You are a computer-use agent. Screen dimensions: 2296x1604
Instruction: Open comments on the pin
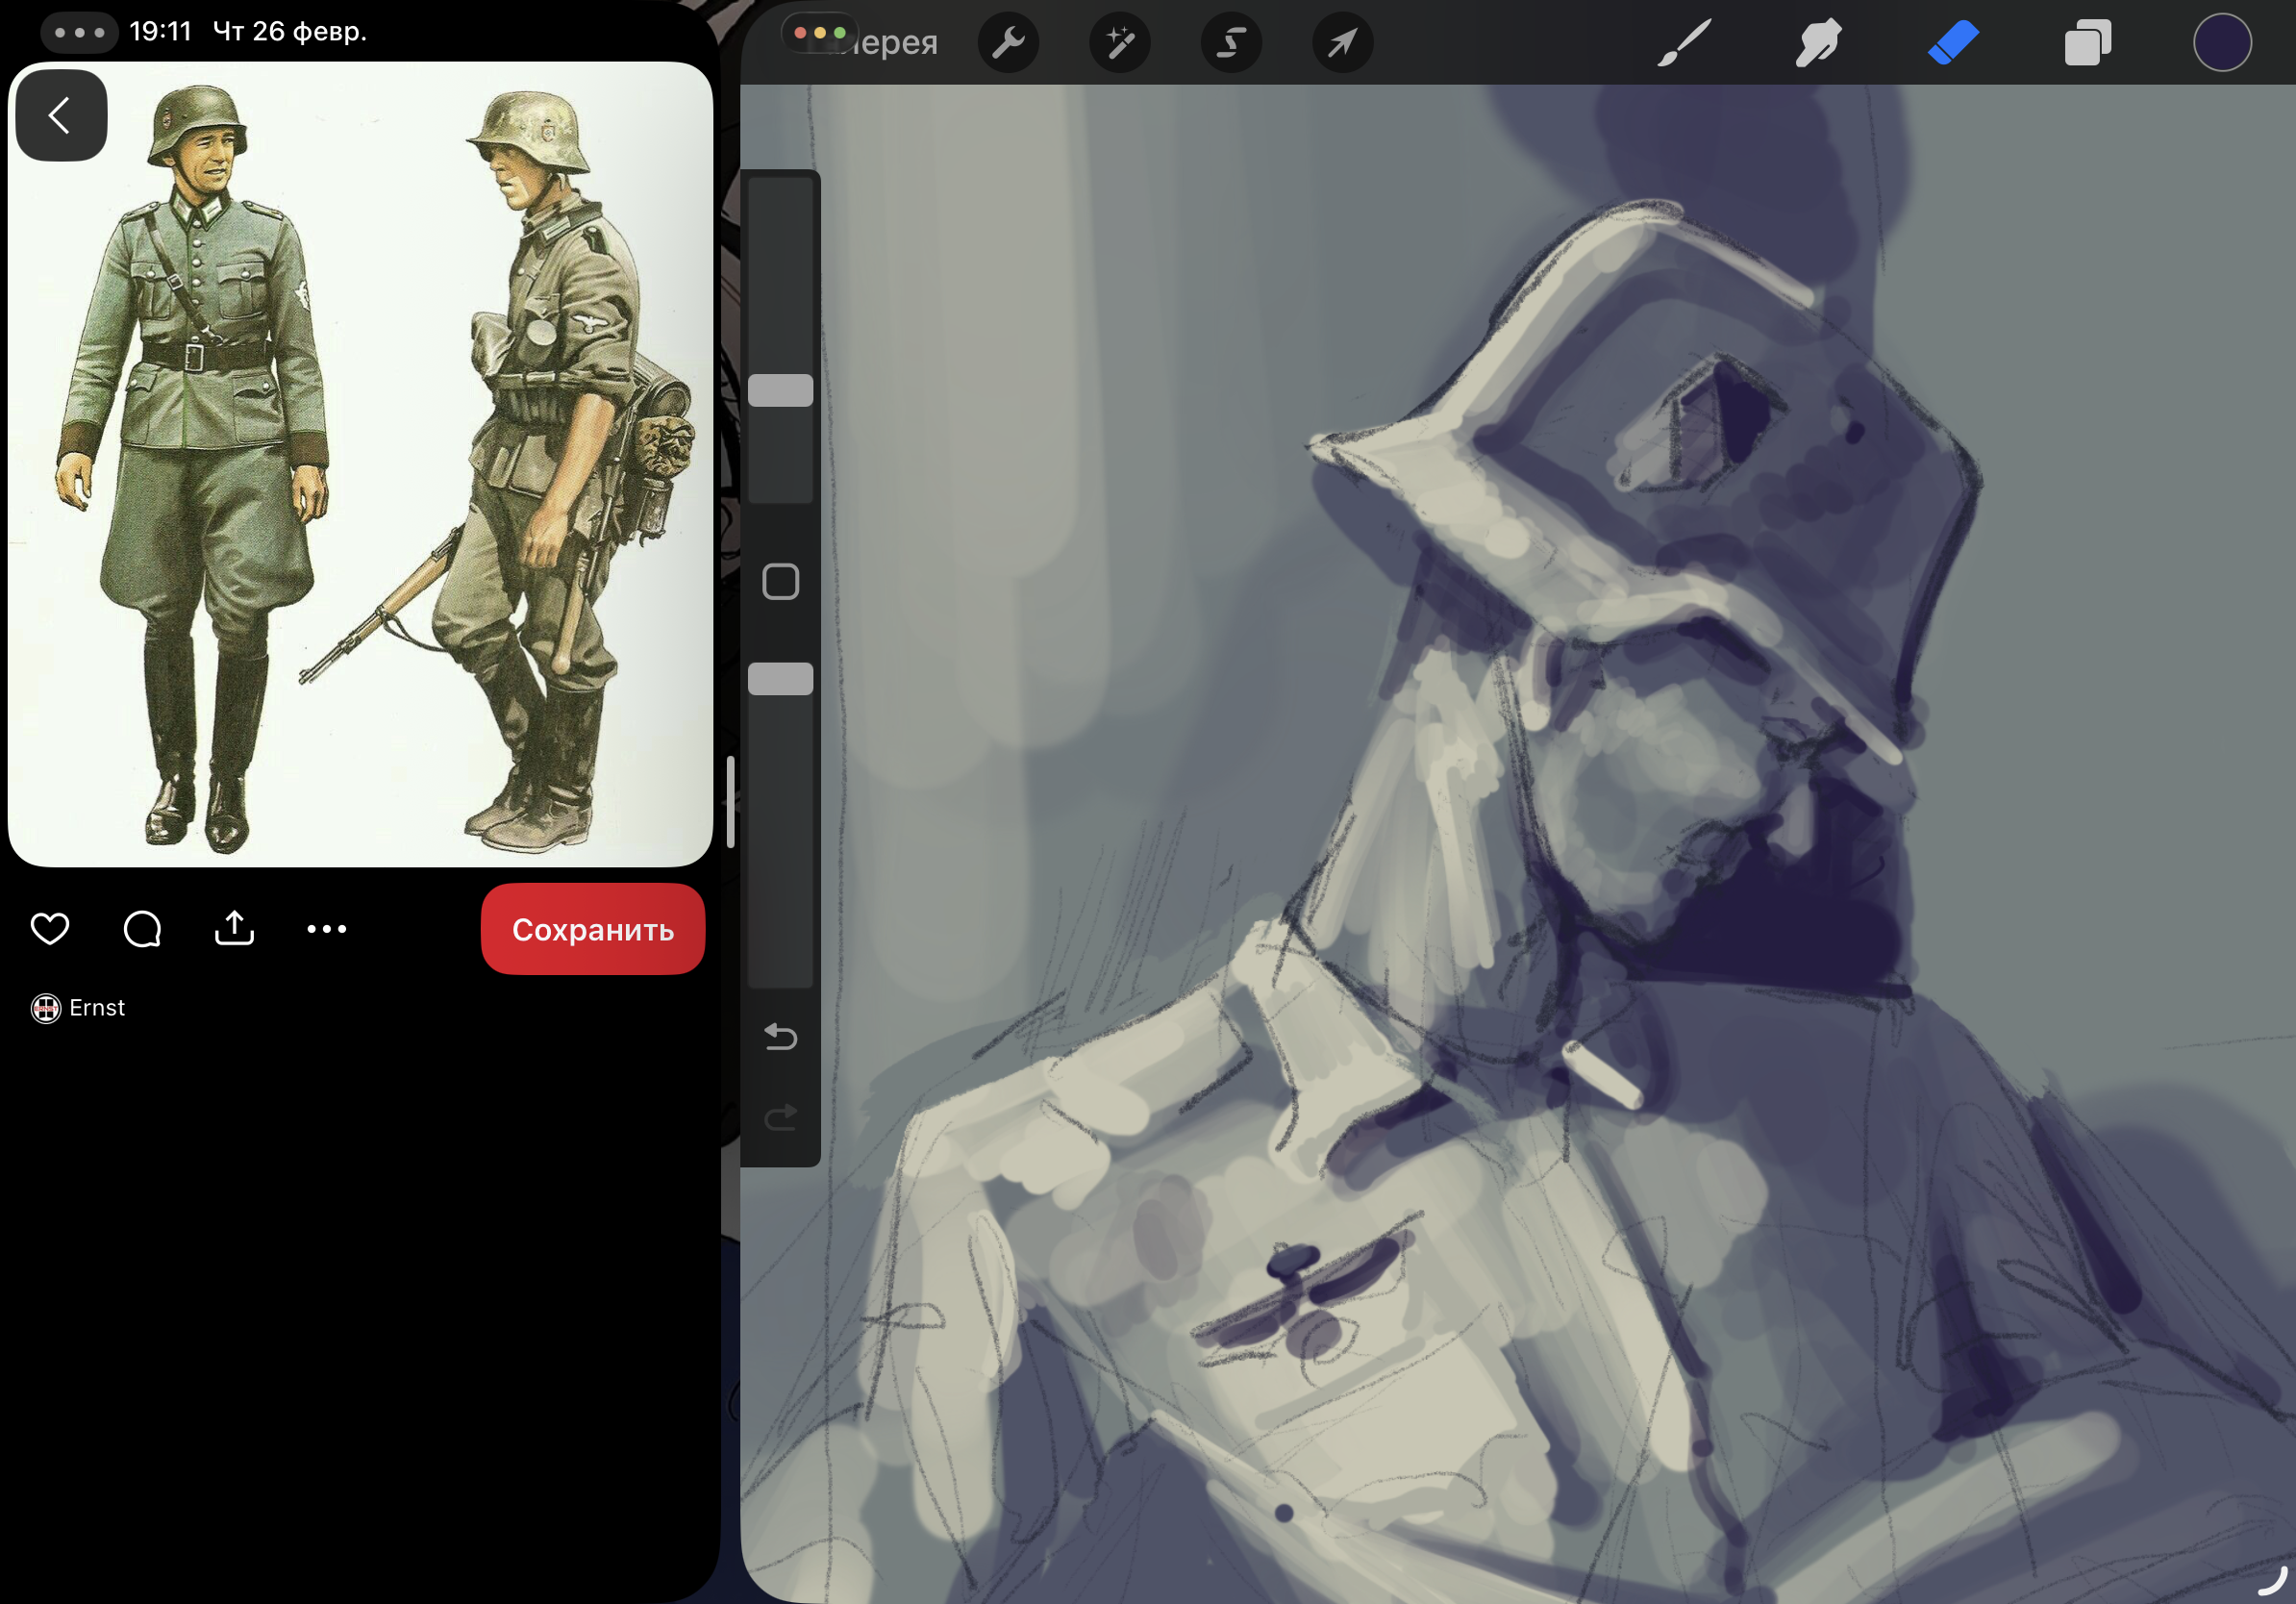coord(142,929)
